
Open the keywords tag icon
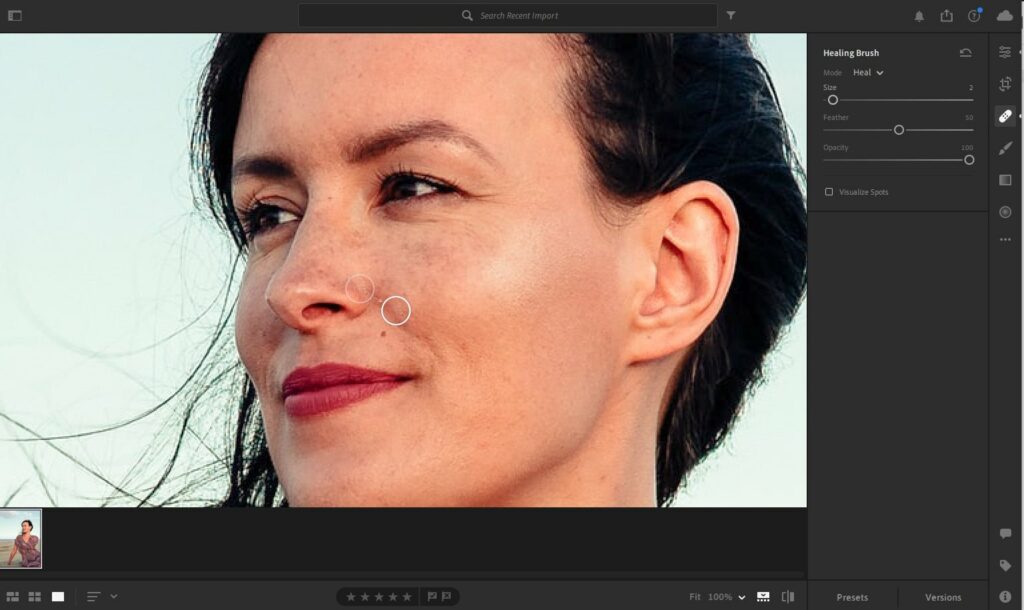[1005, 566]
